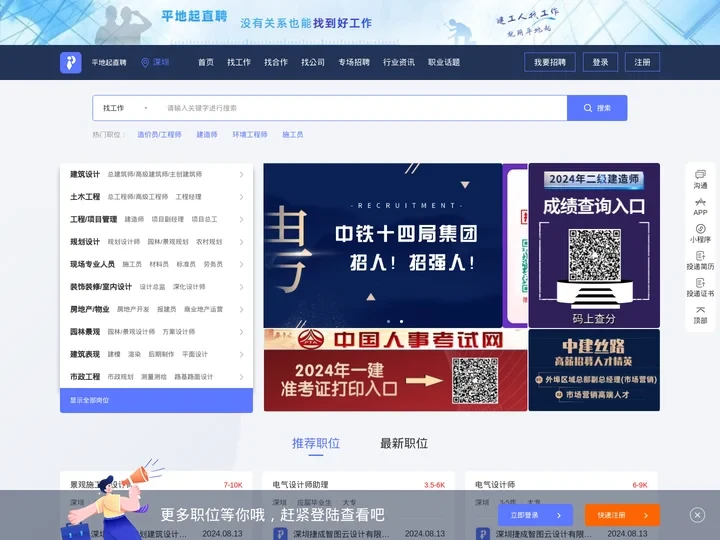Open the 电气设计师助理 job title

[300, 484]
